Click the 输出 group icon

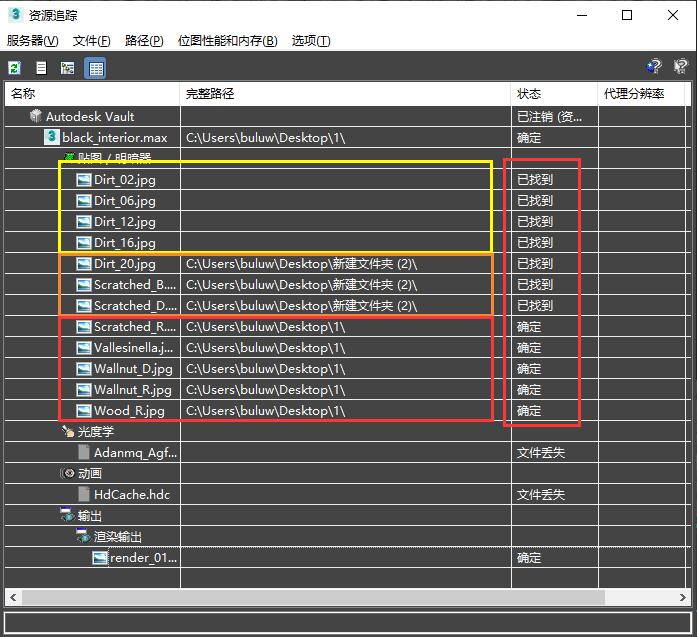[68, 515]
